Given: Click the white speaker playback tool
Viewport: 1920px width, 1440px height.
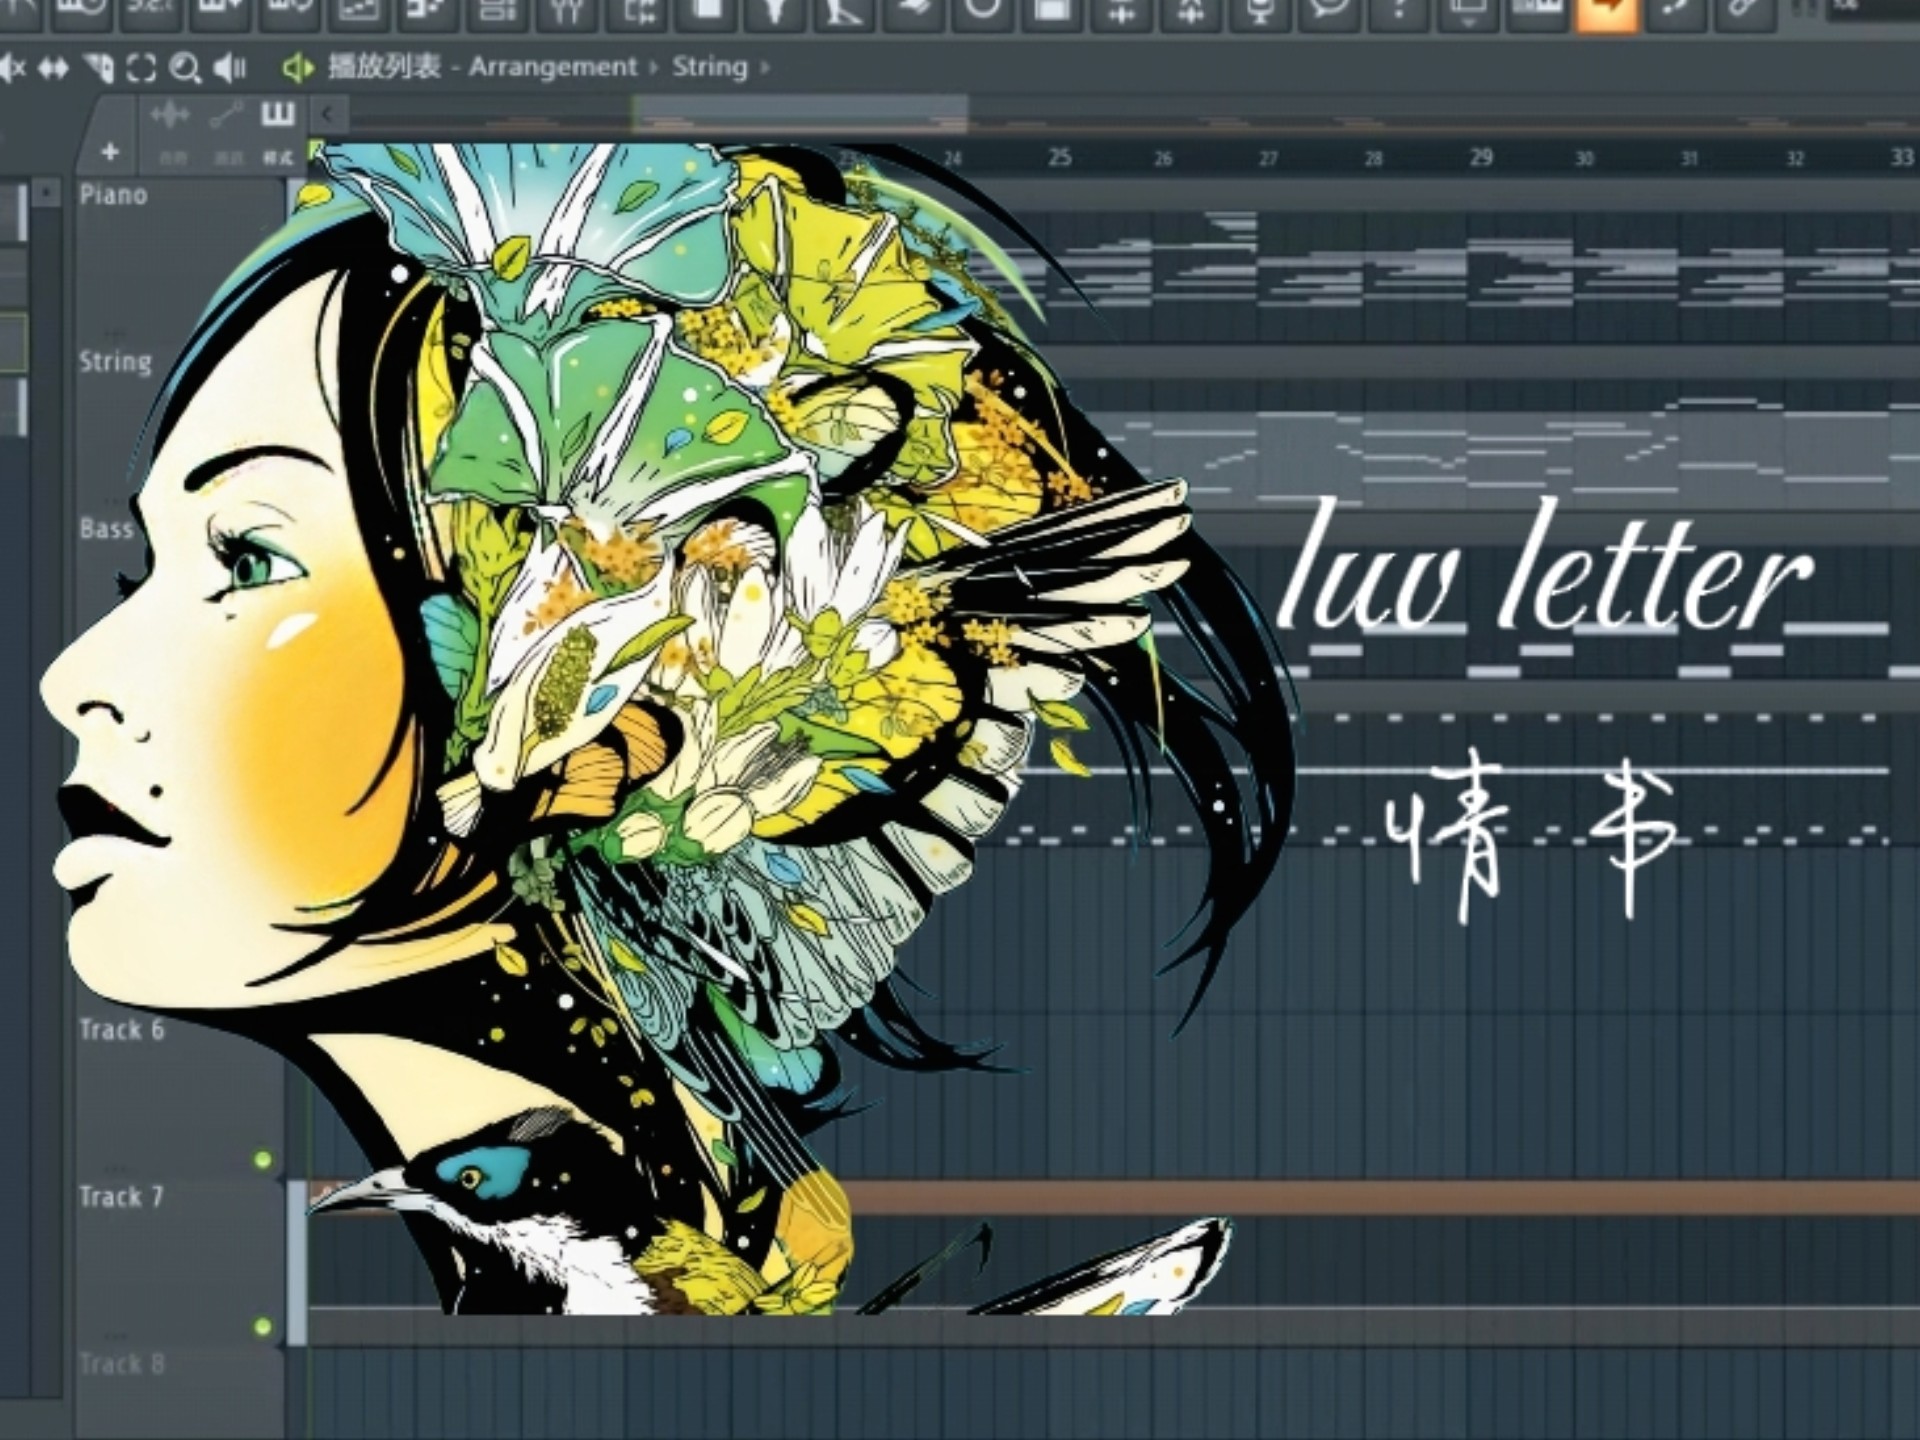Looking at the screenshot, I should pos(230,69).
